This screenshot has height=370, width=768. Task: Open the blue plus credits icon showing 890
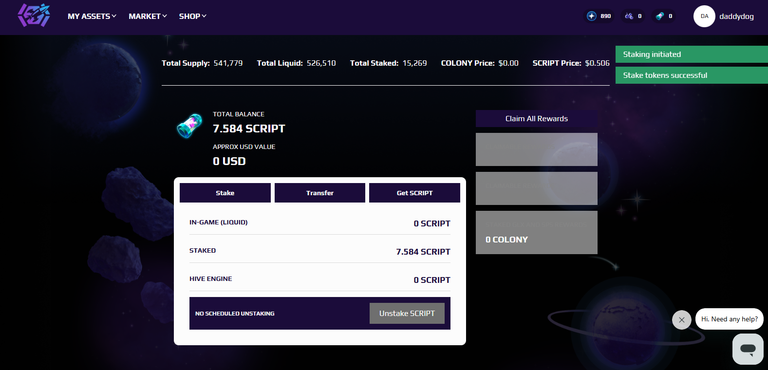click(592, 16)
